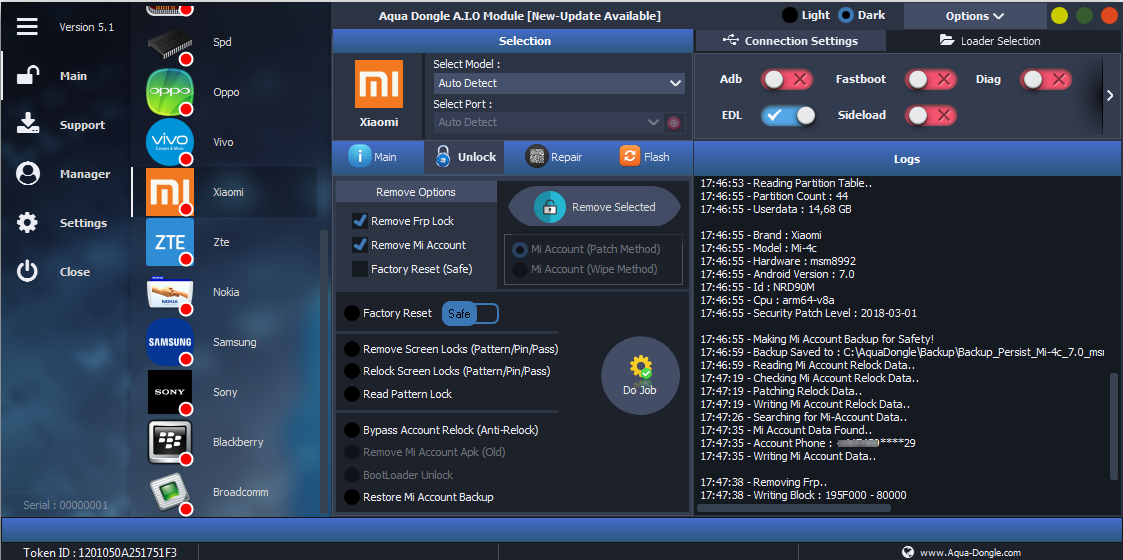Image resolution: width=1123 pixels, height=560 pixels.
Task: Toggle the Safe factory reset switch
Action: pyautogui.click(x=471, y=314)
